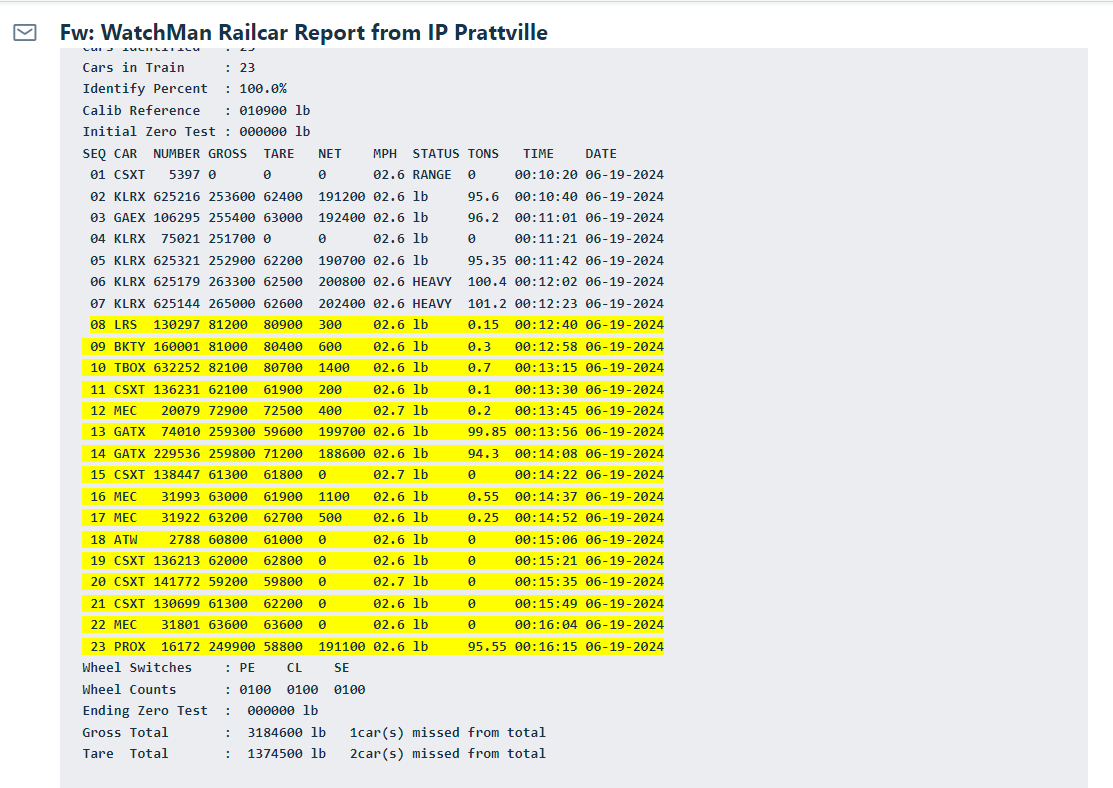Click the envelope mail icon
The height and width of the screenshot is (788, 1113).
click(x=25, y=33)
